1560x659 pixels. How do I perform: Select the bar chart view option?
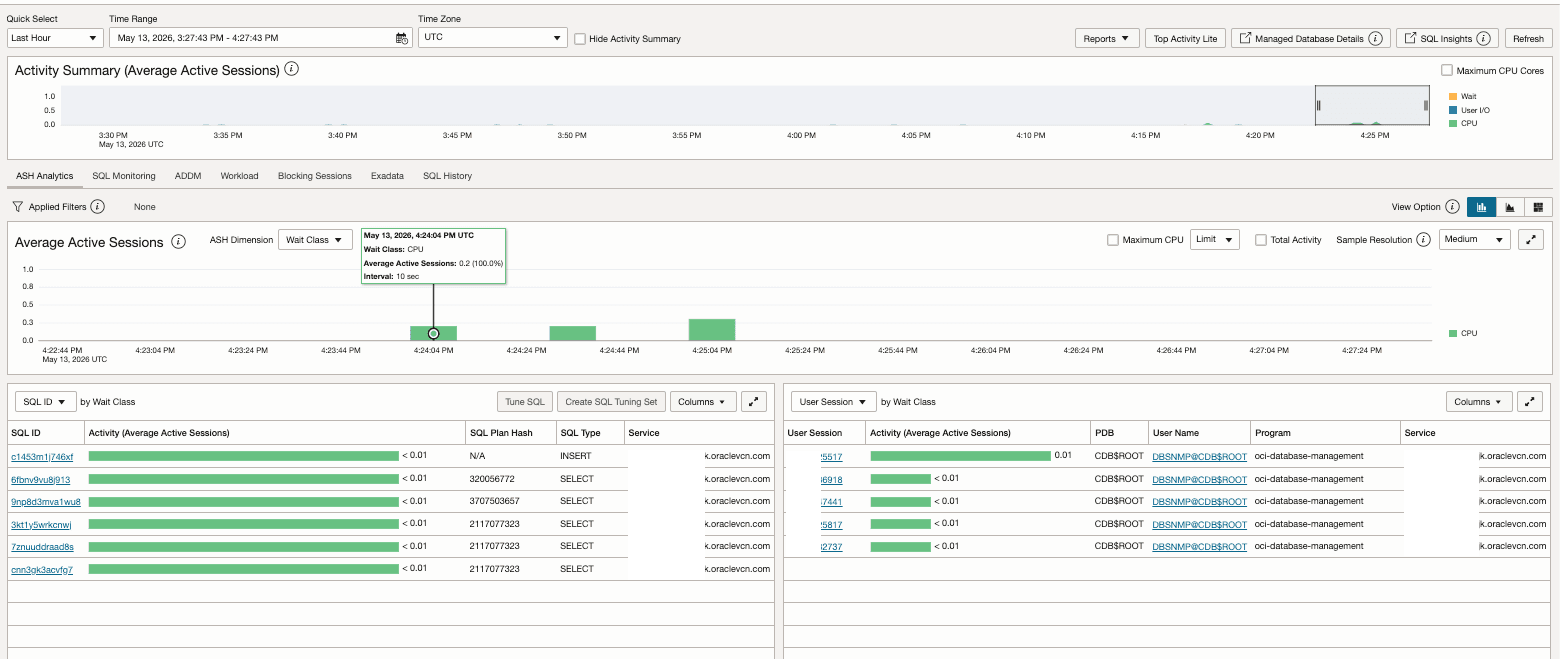click(1481, 207)
